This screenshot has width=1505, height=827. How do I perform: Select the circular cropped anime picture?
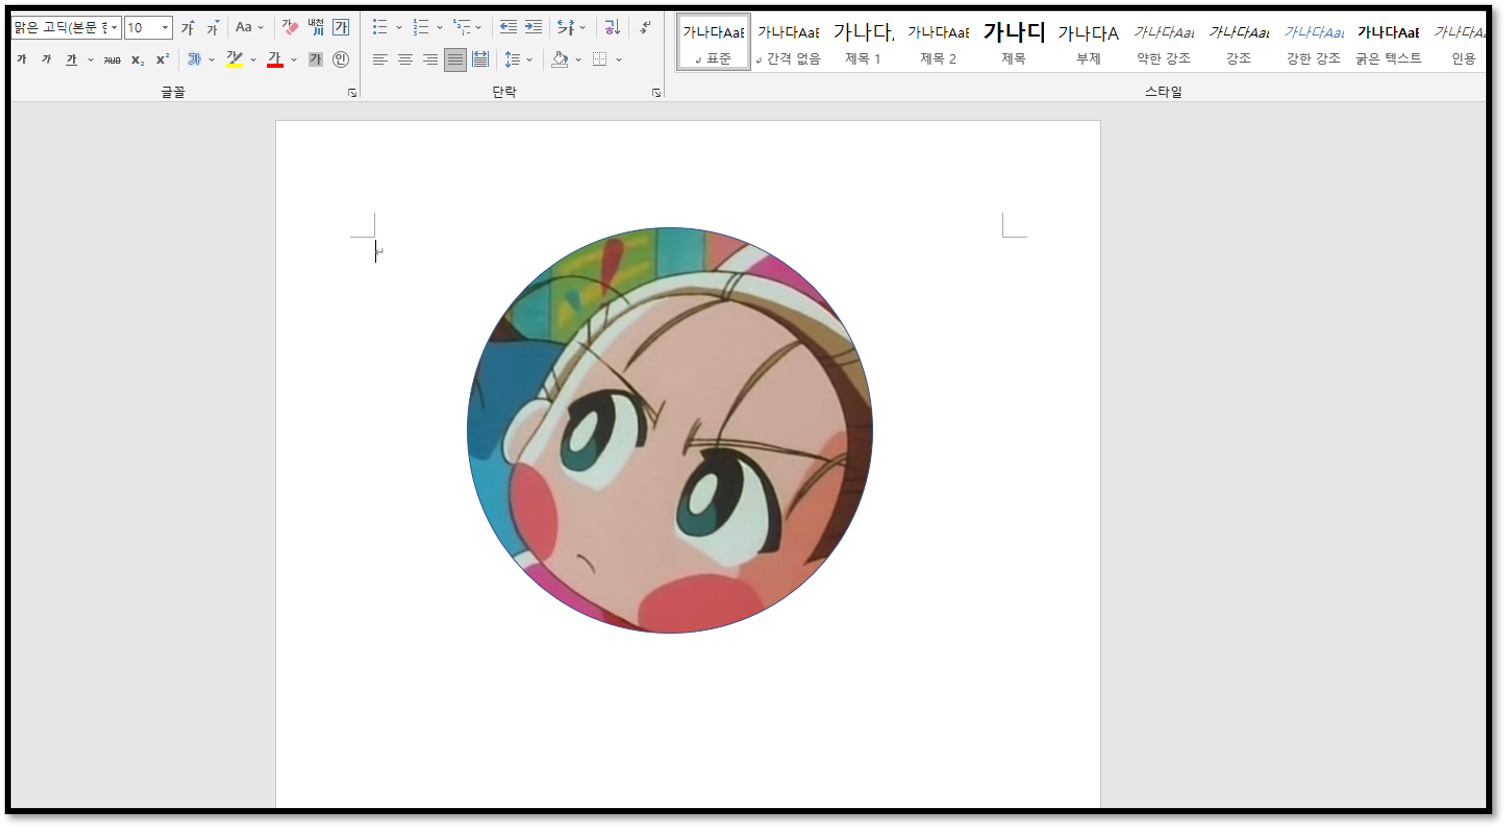670,430
